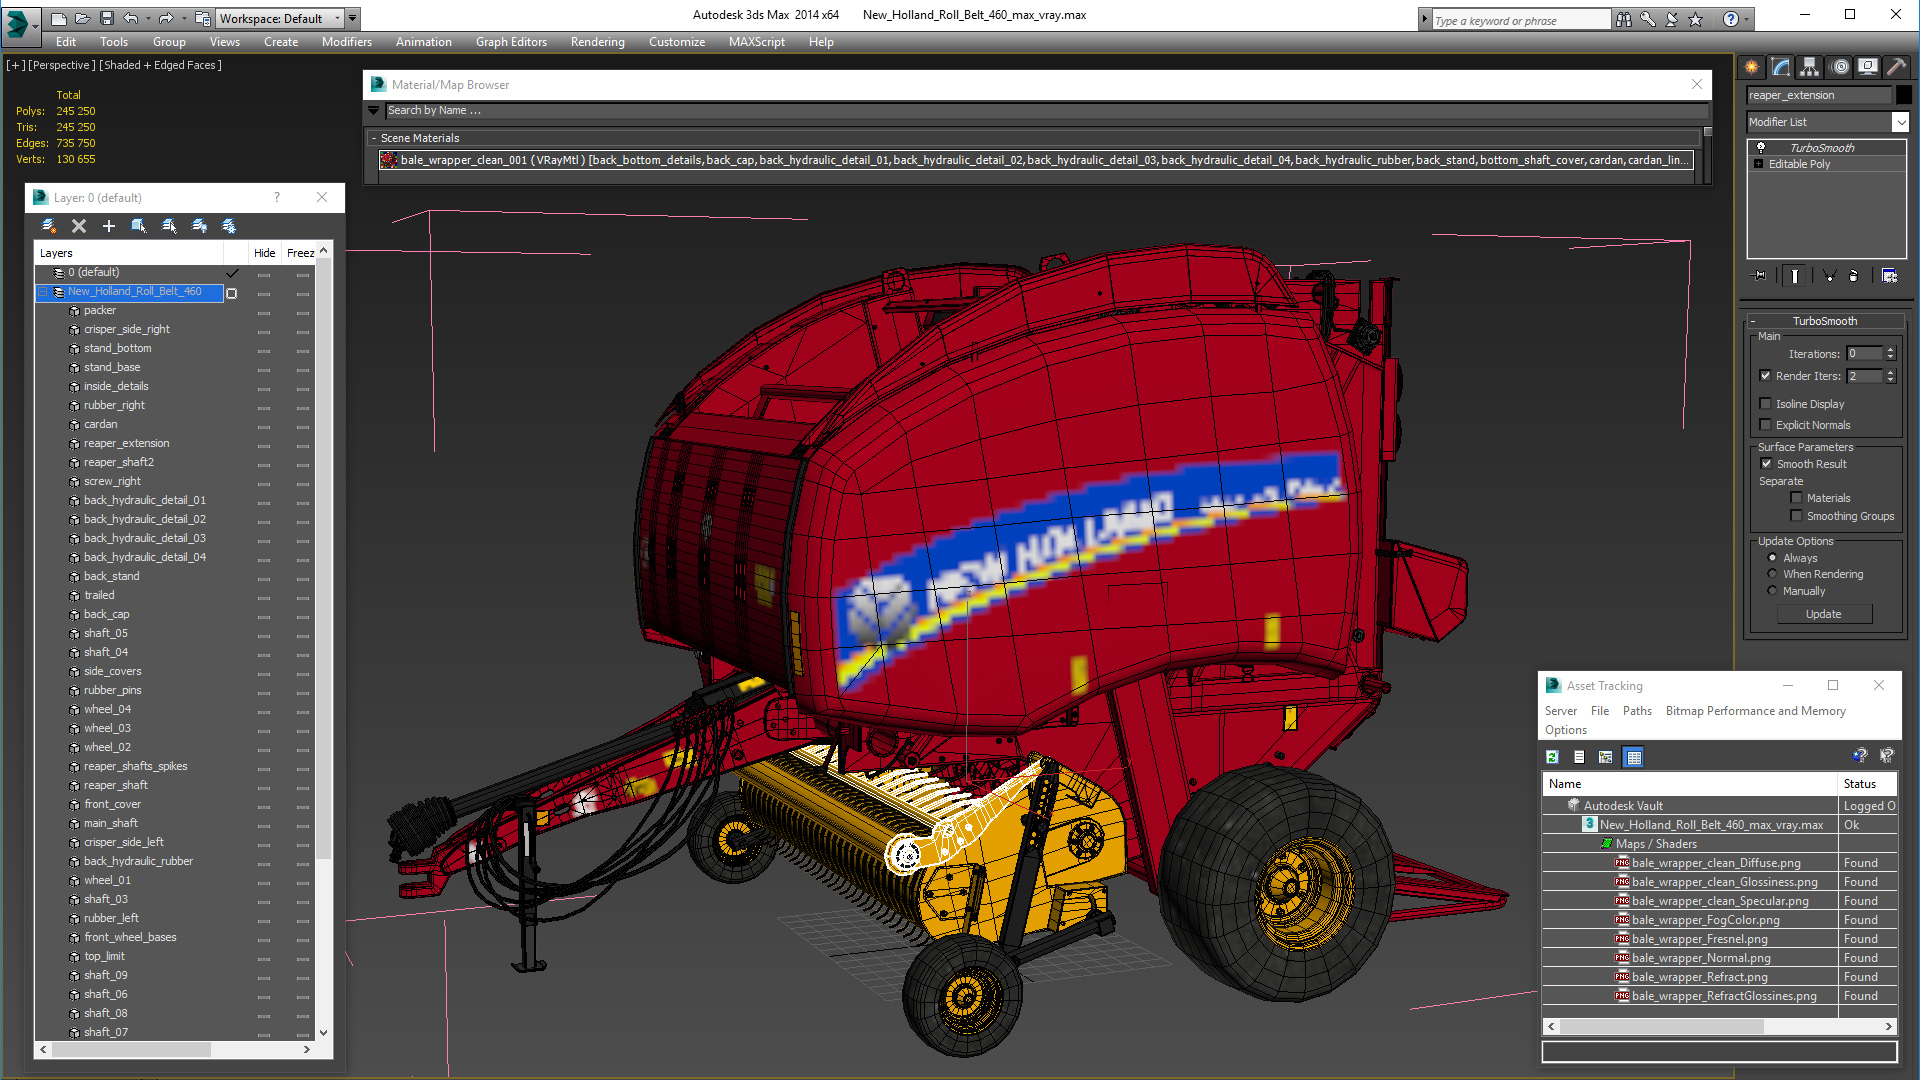Collapse New_Holland_Roll_Belt_460 layer tree
This screenshot has height=1080, width=1920.
click(x=44, y=292)
